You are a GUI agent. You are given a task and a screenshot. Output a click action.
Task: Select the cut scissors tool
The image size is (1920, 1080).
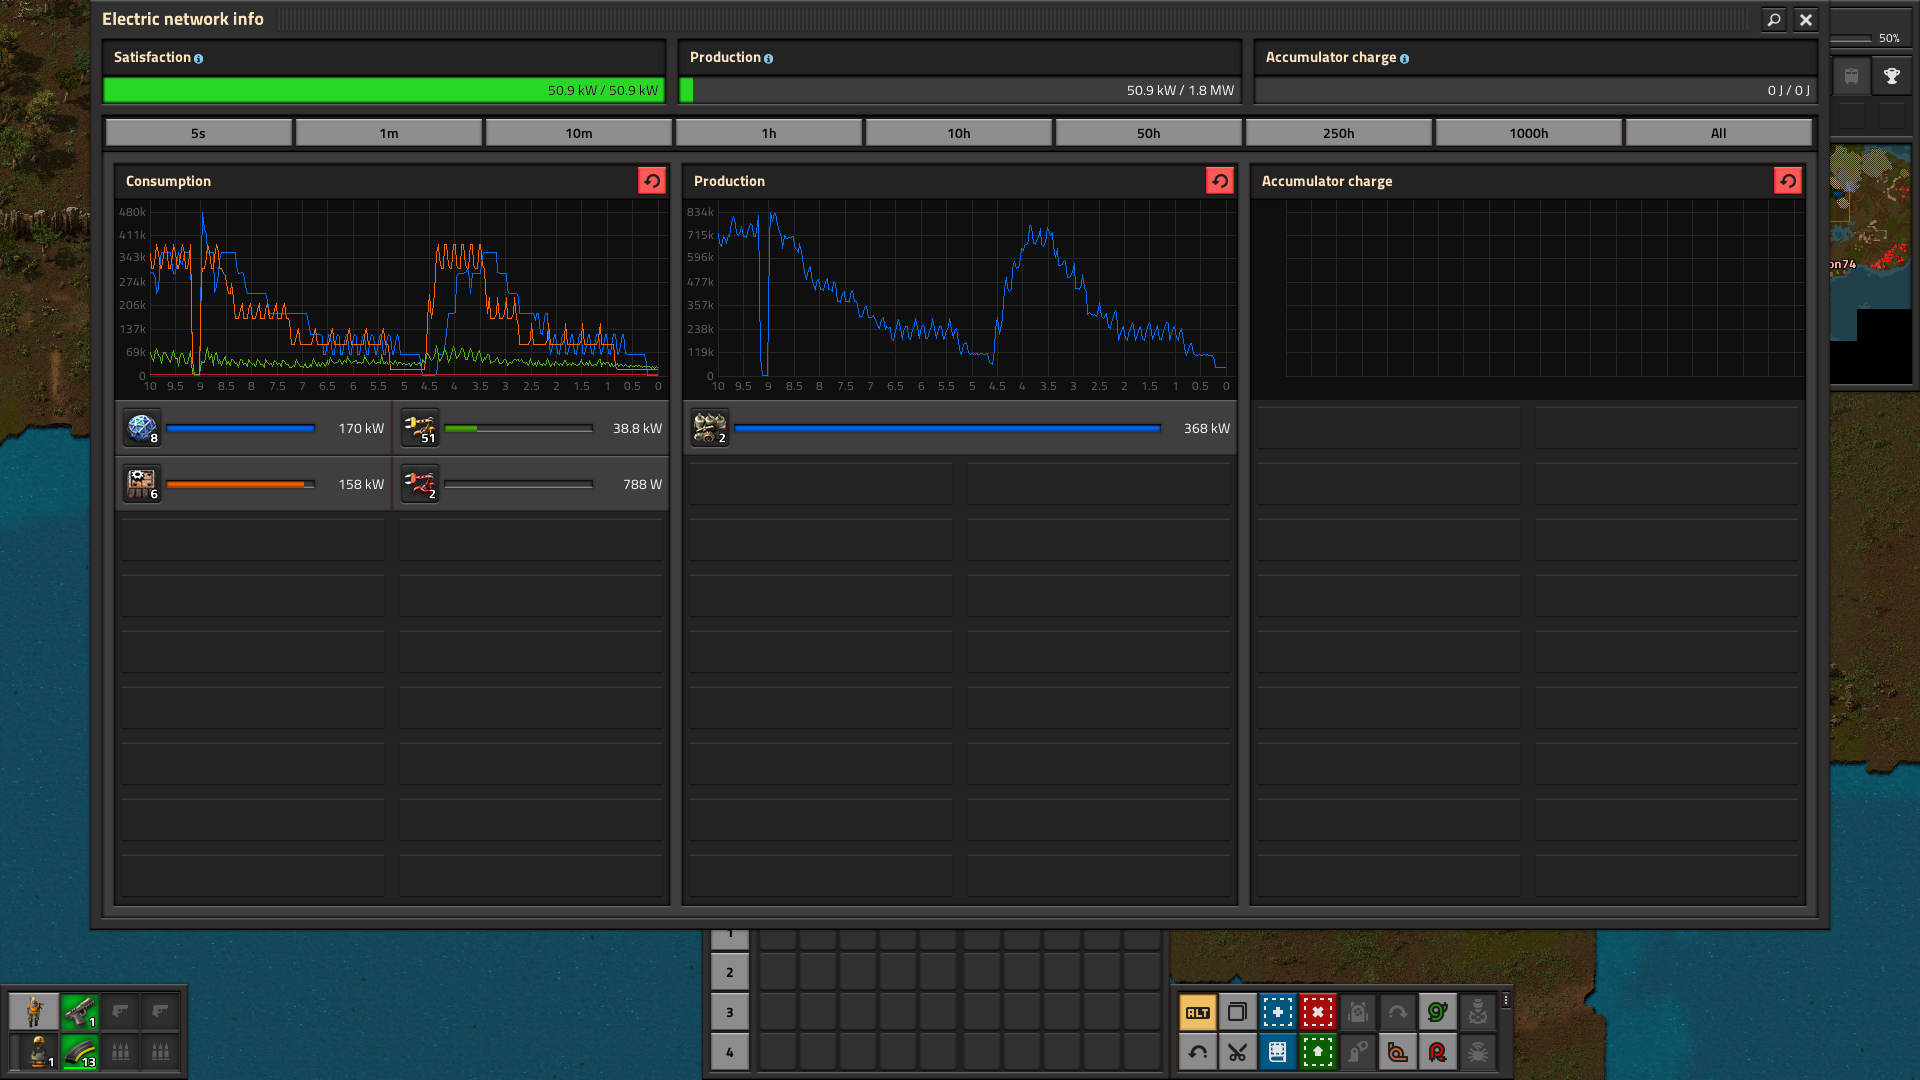pos(1237,1052)
